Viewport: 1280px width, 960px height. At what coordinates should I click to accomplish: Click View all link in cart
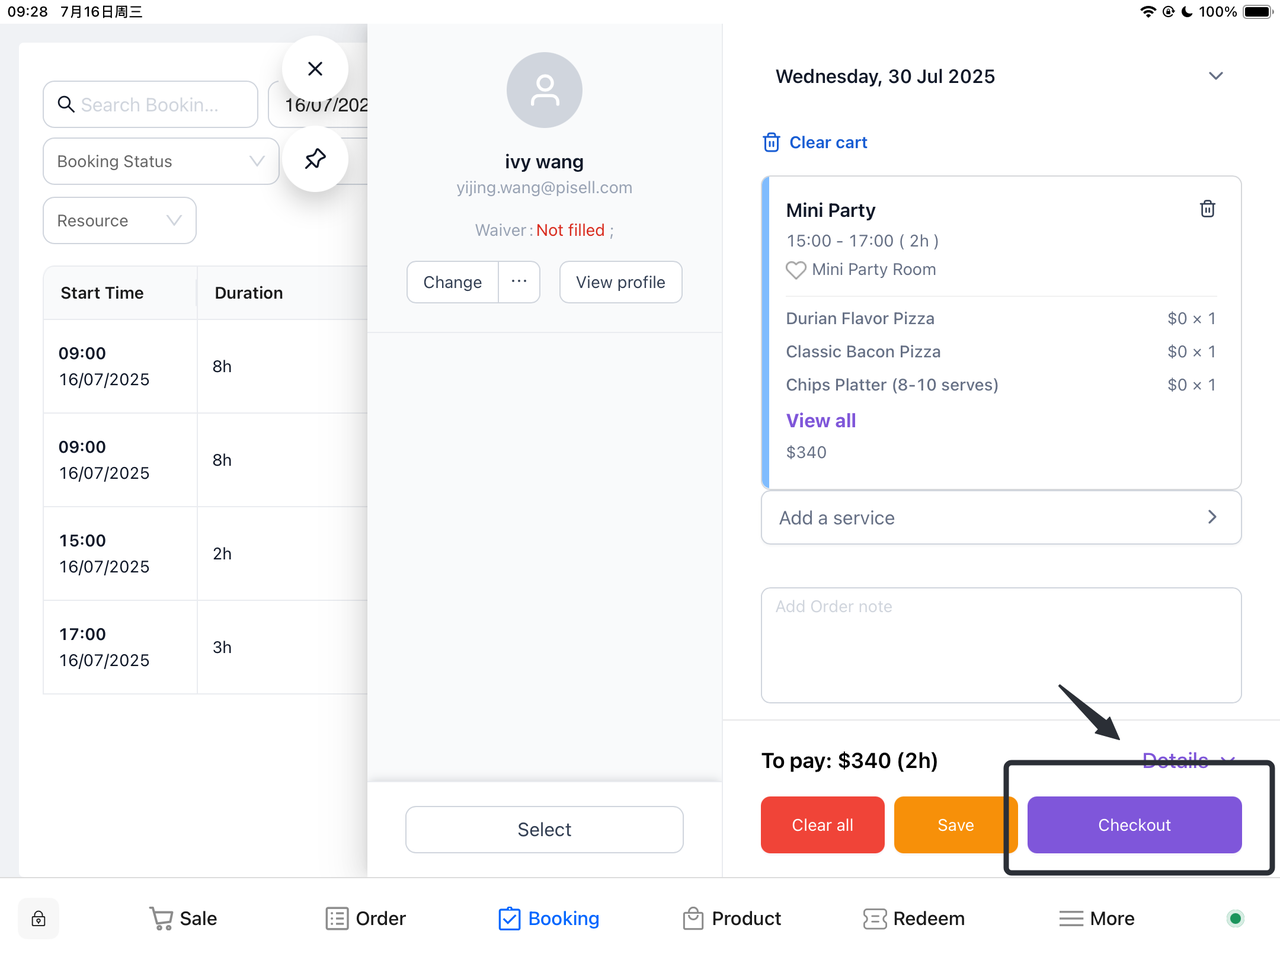point(820,421)
